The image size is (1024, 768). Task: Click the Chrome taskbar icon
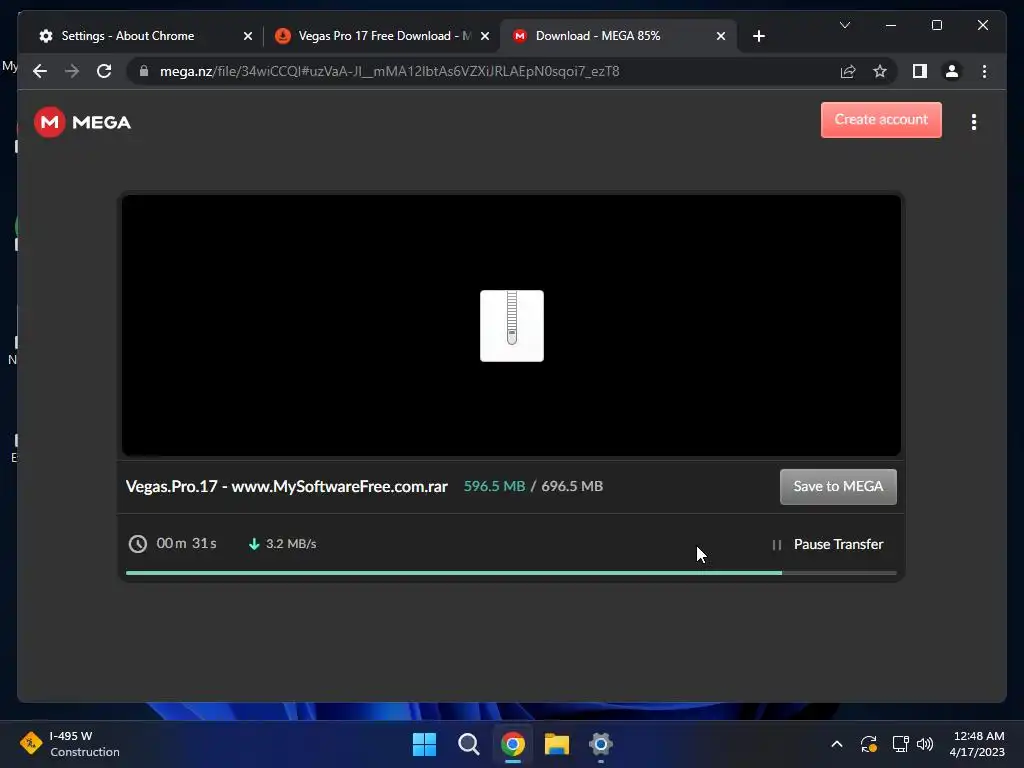[x=513, y=744]
